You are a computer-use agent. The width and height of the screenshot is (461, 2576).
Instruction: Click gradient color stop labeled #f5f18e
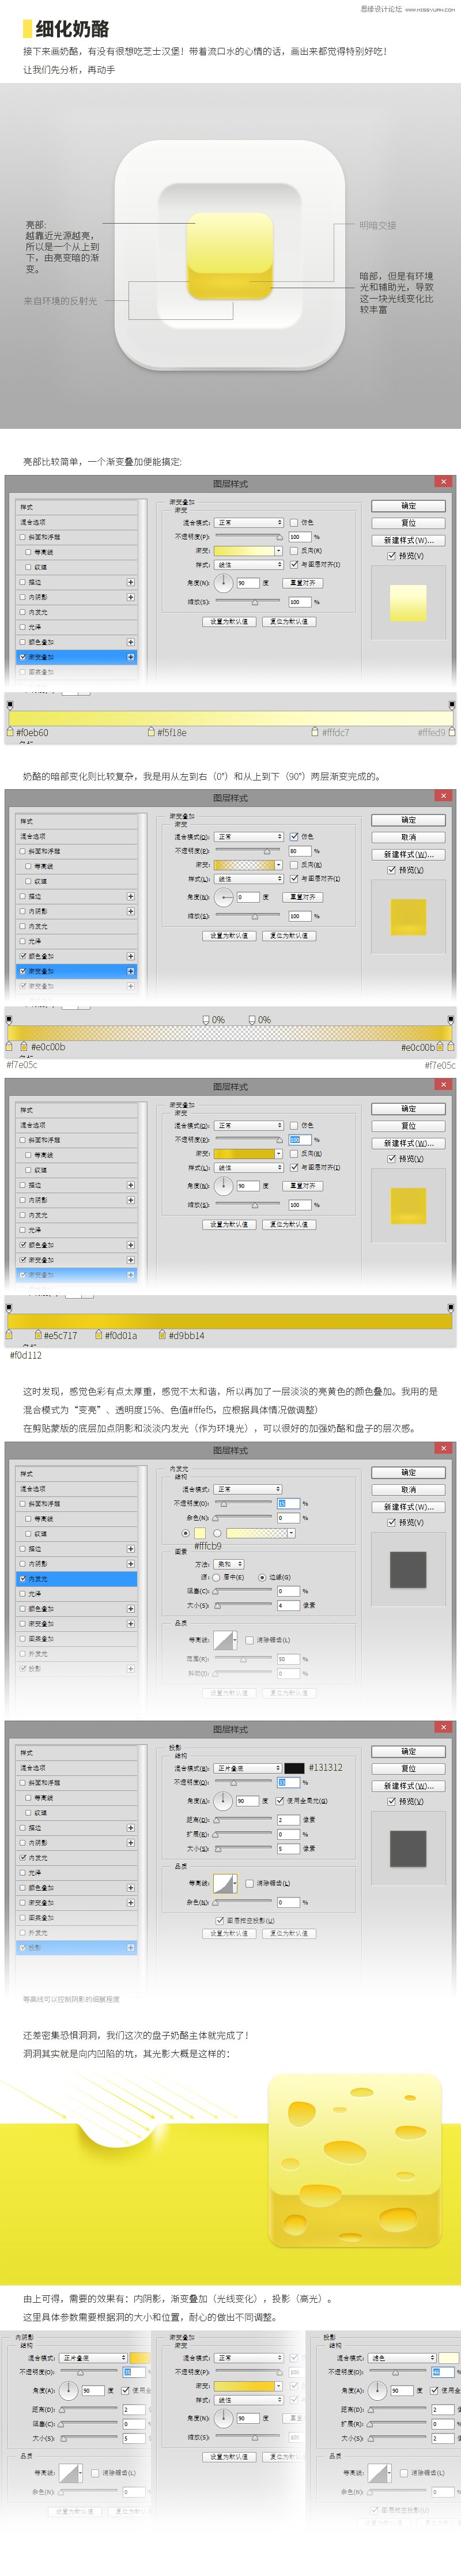[x=151, y=732]
